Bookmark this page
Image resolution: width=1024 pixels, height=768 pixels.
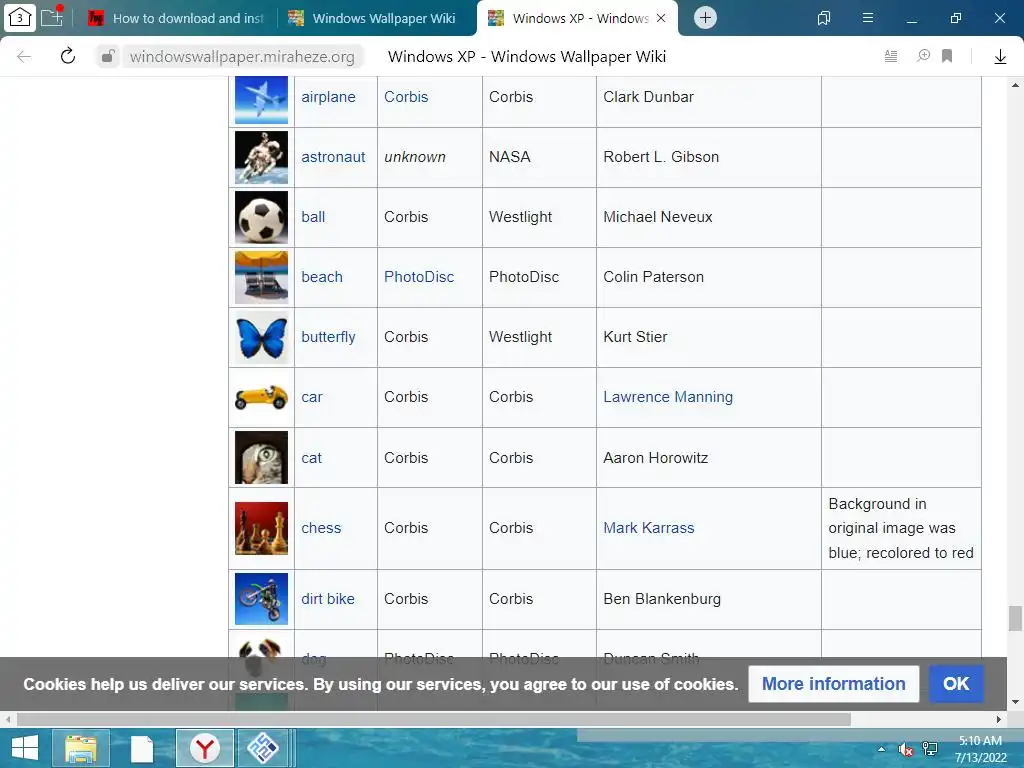click(x=947, y=56)
